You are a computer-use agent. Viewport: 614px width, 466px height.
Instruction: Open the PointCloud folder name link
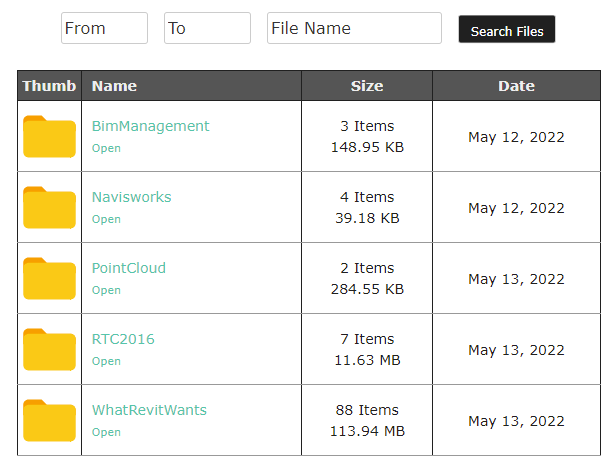tap(129, 268)
